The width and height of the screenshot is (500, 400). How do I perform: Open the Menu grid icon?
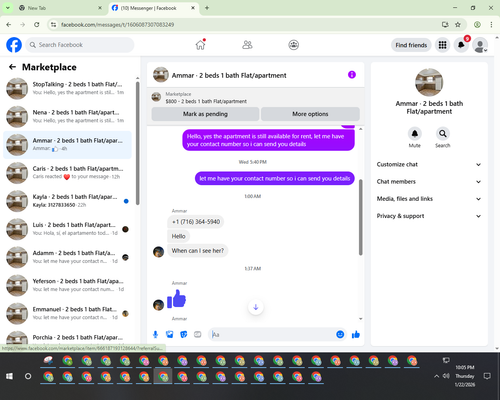pyautogui.click(x=442, y=45)
